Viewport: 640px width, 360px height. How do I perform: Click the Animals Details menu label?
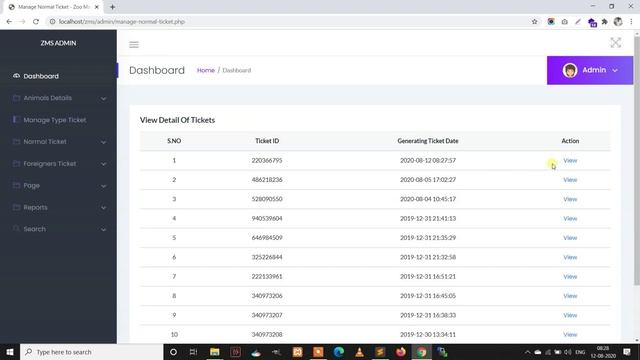48,98
